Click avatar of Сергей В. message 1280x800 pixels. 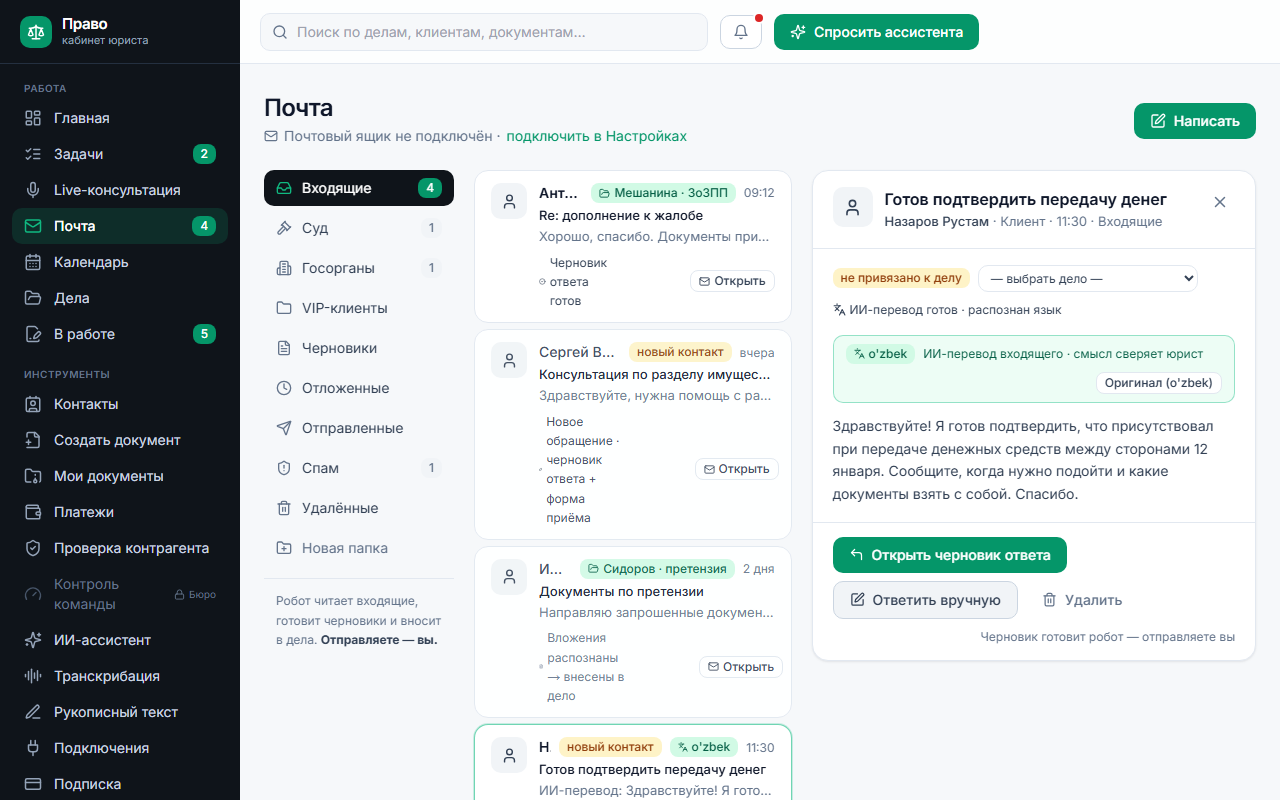(509, 359)
